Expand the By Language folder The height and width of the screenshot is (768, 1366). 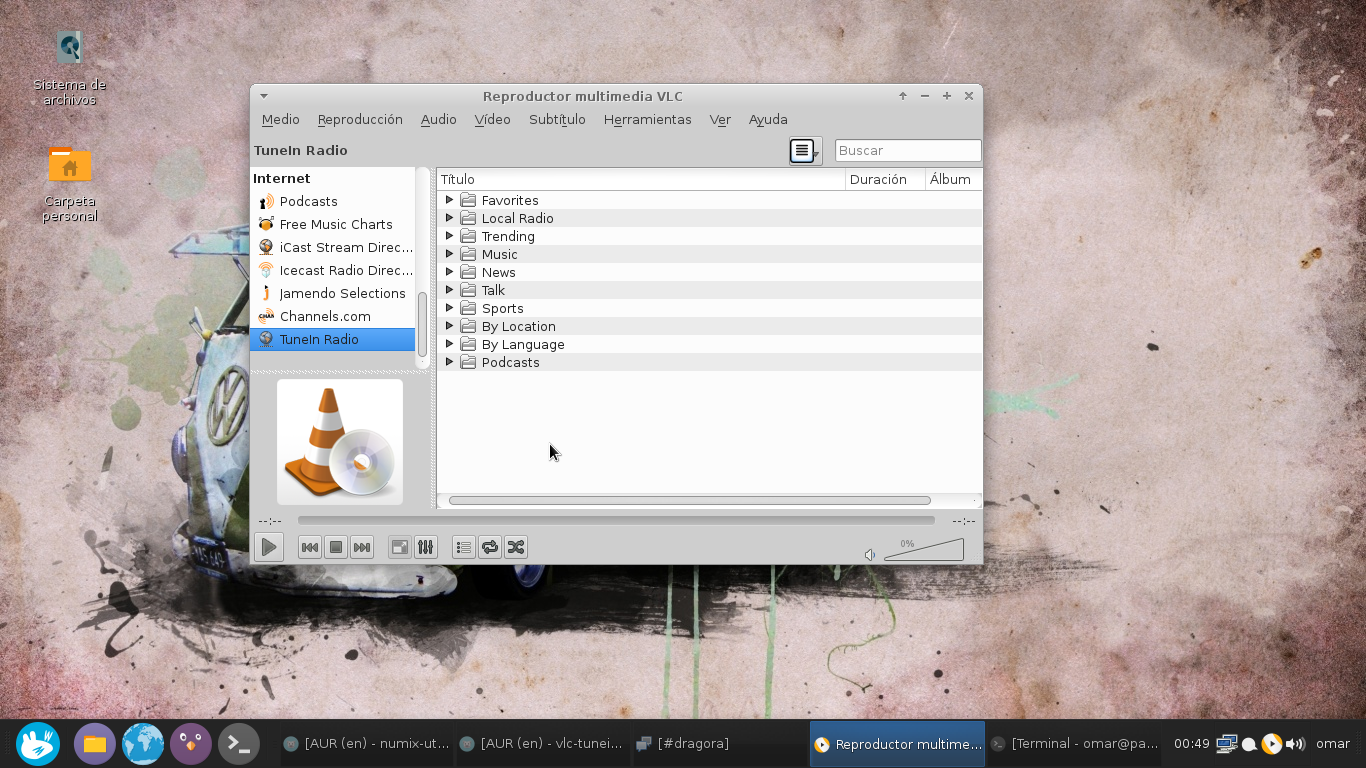pyautogui.click(x=450, y=344)
